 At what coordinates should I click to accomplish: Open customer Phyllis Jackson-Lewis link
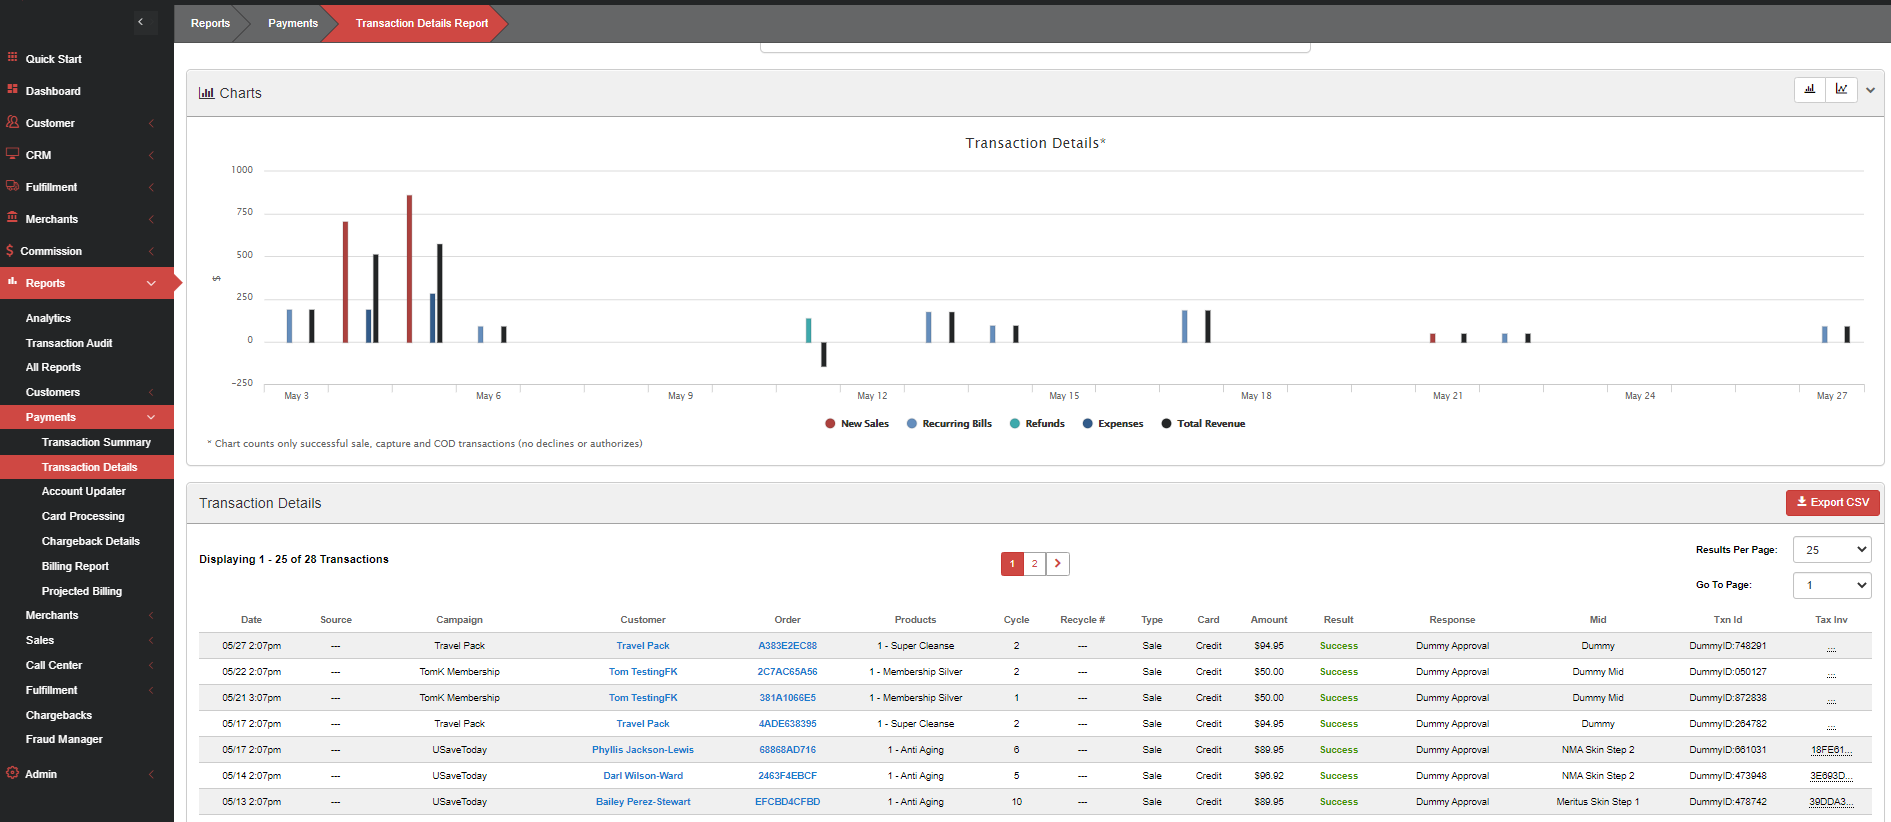tap(642, 750)
